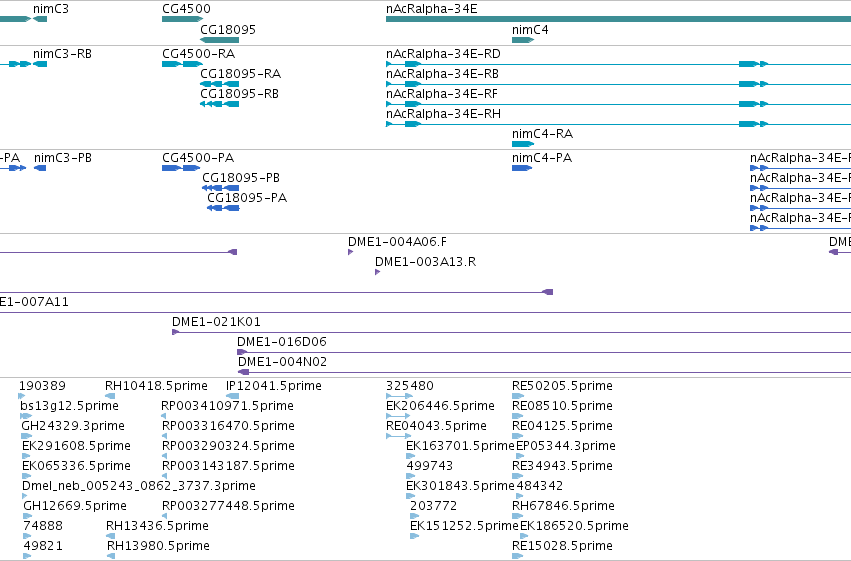851x561 pixels.
Task: Select the DME1-004N02 clone span line
Action: pos(544,372)
